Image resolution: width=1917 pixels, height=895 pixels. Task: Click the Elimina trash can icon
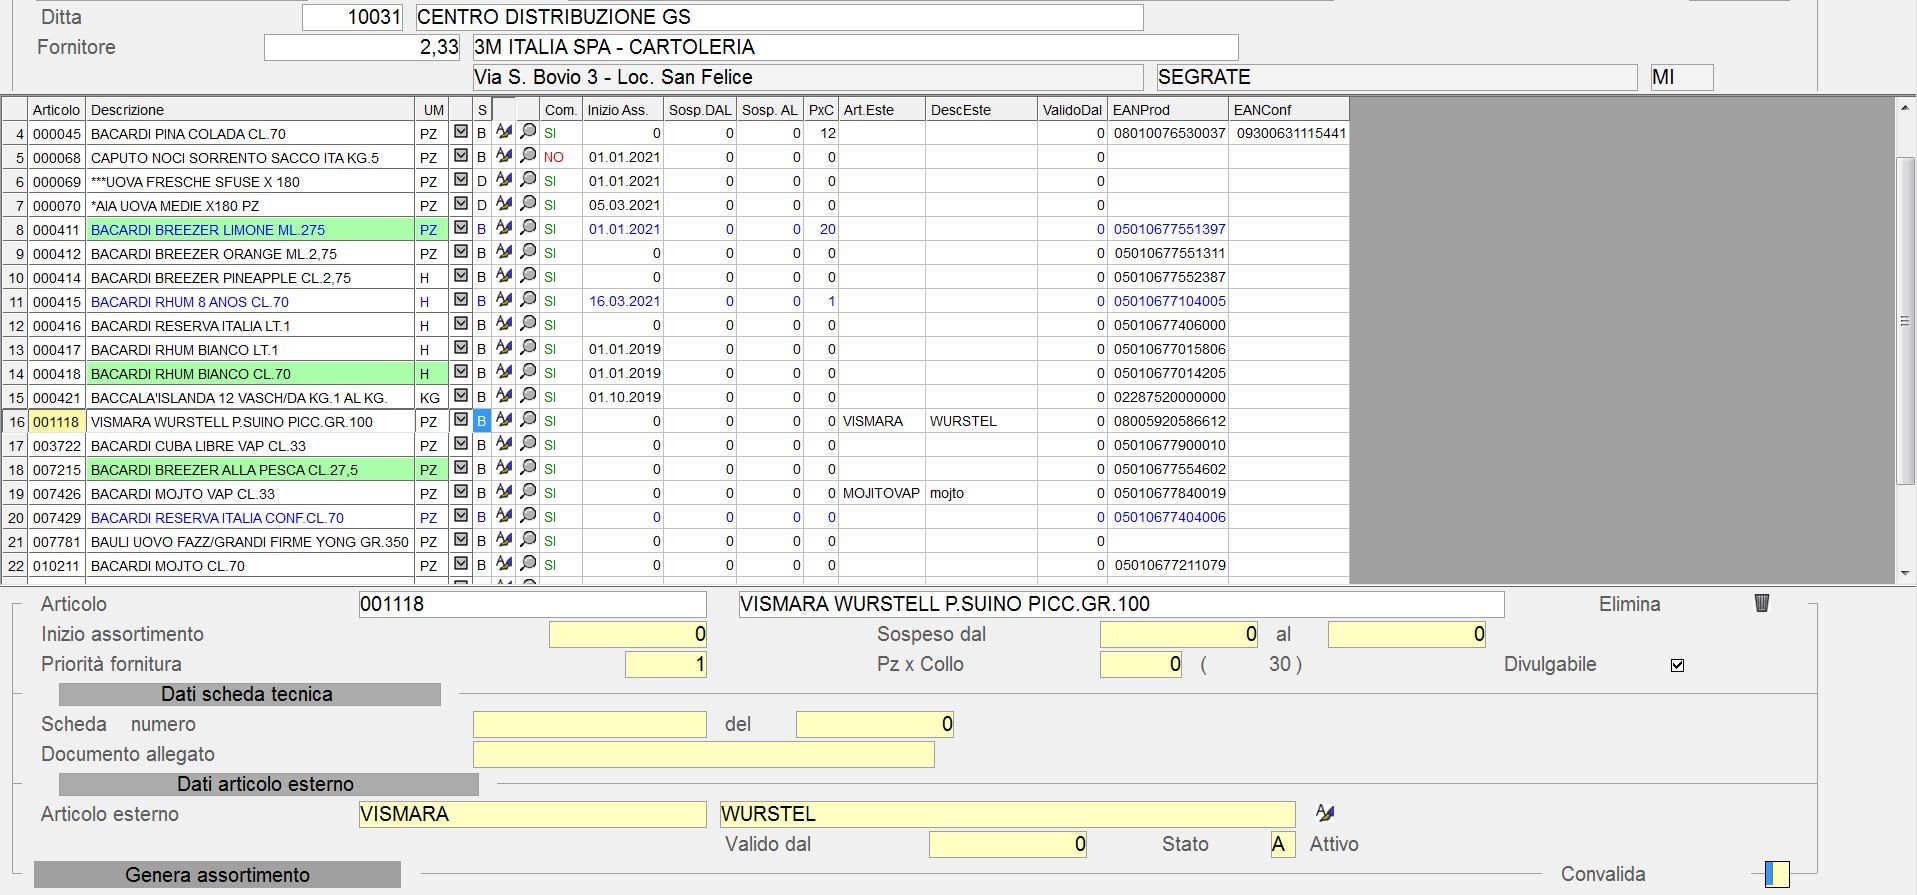click(1762, 603)
